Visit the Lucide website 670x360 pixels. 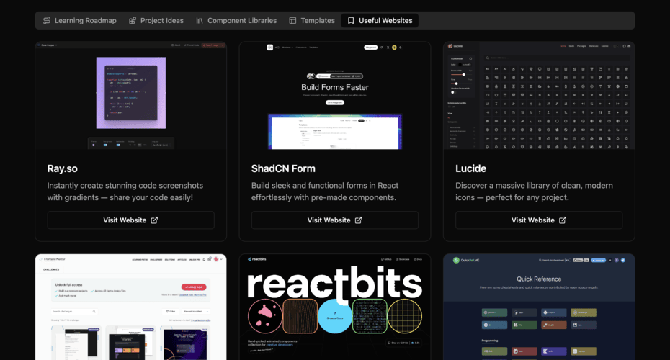[539, 220]
